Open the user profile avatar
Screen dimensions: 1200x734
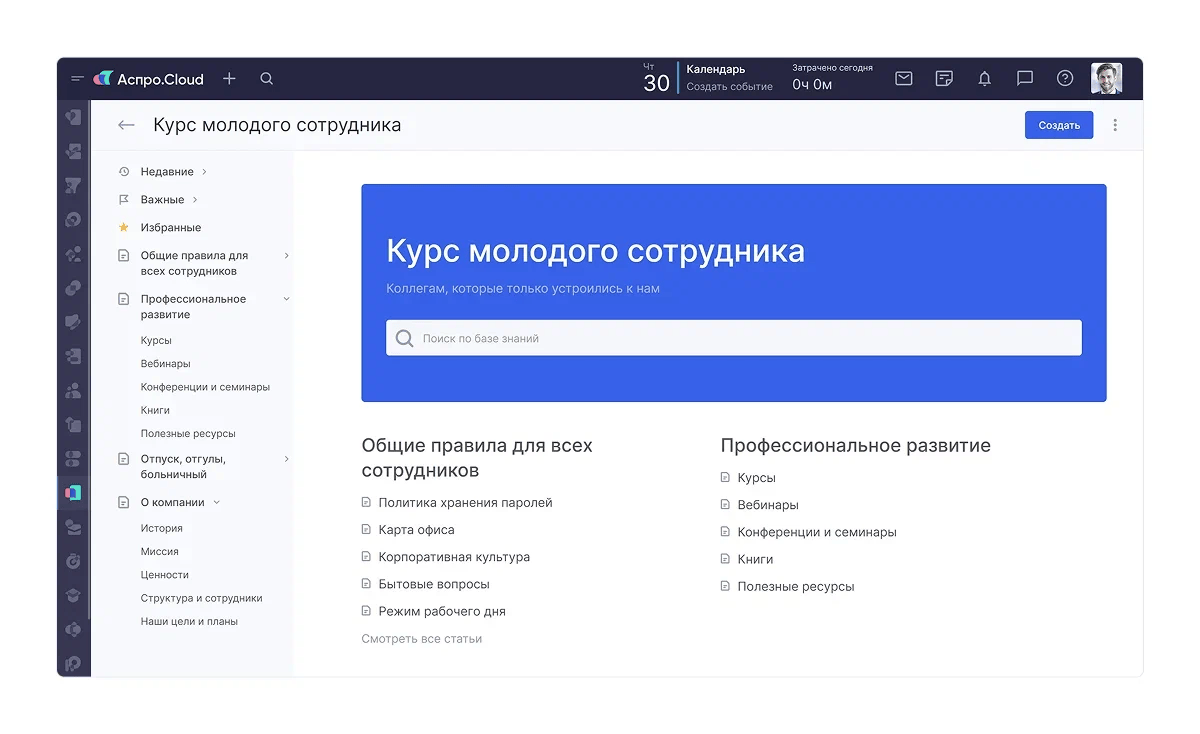pos(1106,78)
